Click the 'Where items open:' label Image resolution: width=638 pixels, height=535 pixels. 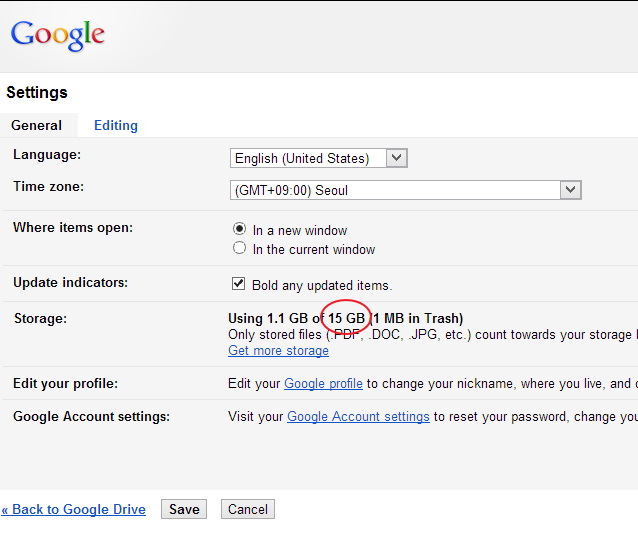pos(73,227)
